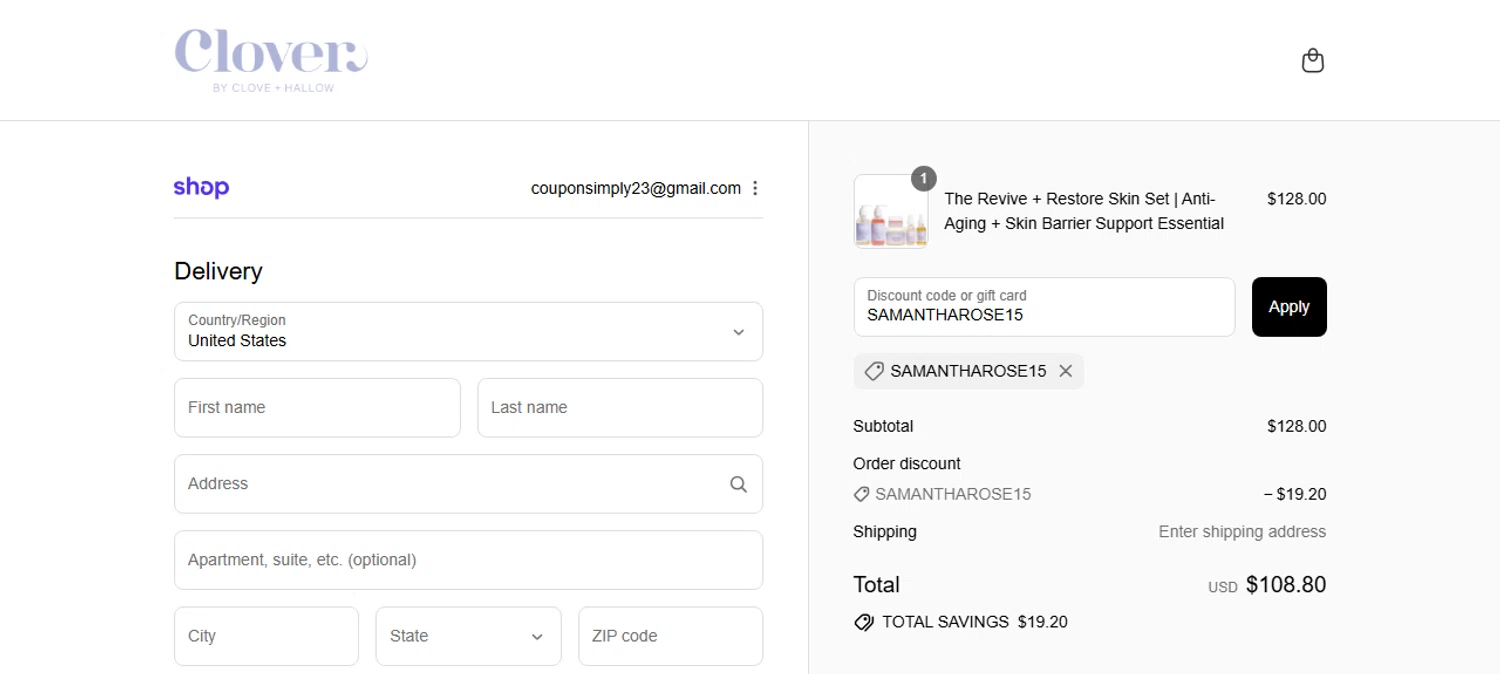Click the $108.80 total amount
This screenshot has width=1500, height=674.
click(x=1286, y=585)
